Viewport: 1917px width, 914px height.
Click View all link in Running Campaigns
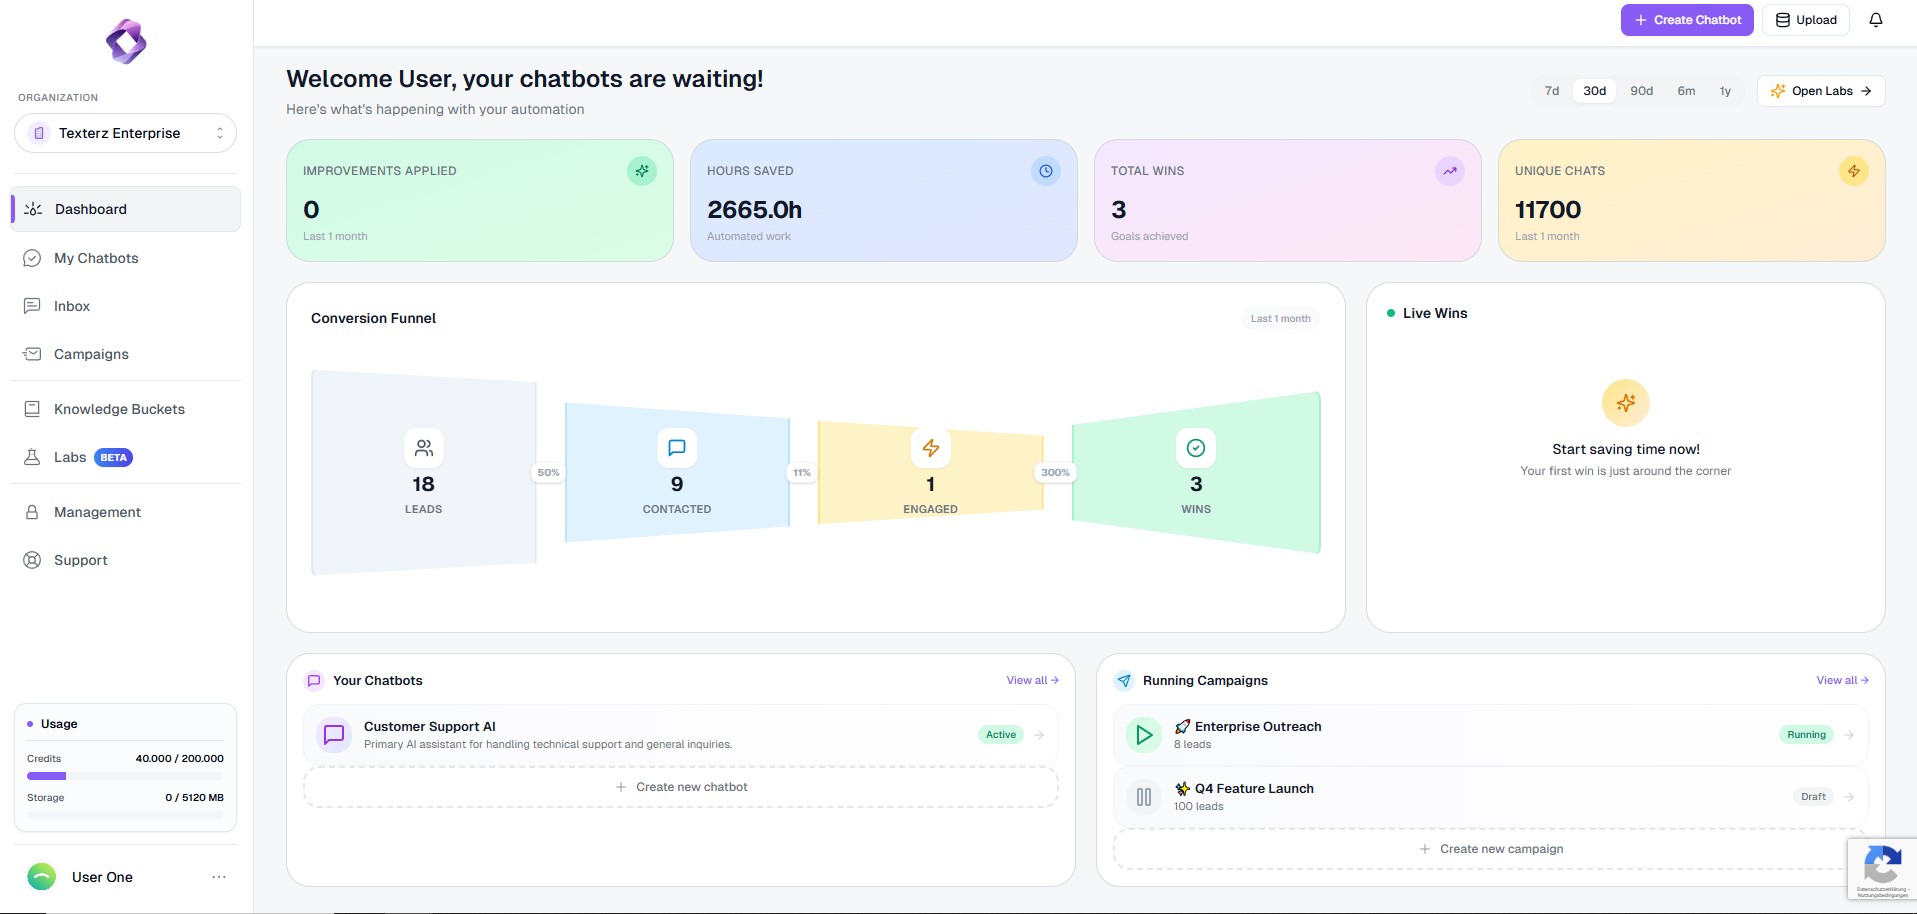tap(1841, 680)
